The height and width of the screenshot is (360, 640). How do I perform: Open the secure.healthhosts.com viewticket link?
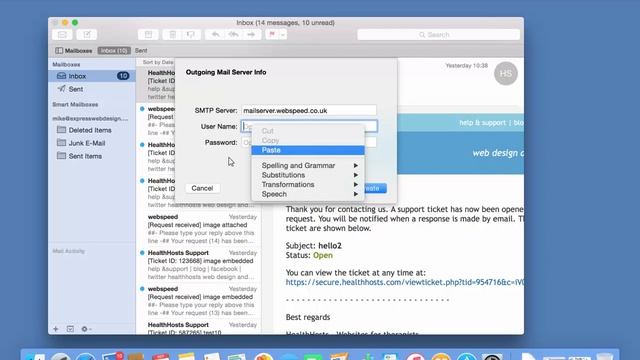404,282
